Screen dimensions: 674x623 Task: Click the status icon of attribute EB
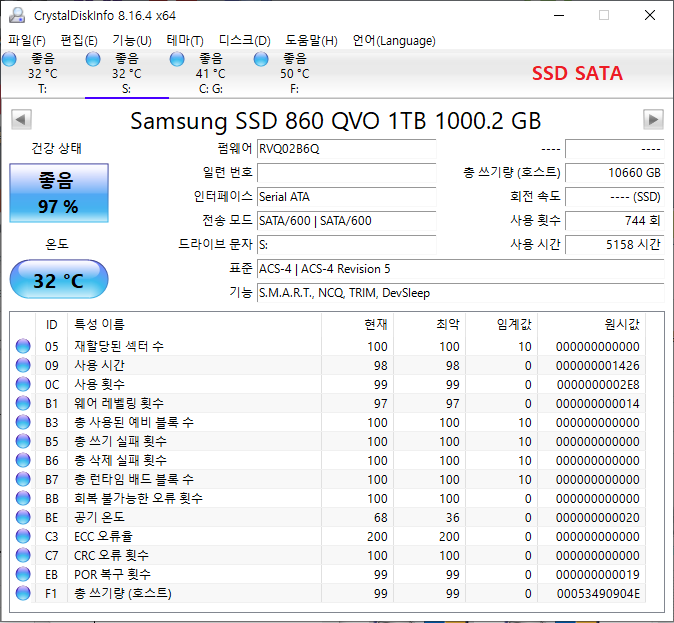23,574
